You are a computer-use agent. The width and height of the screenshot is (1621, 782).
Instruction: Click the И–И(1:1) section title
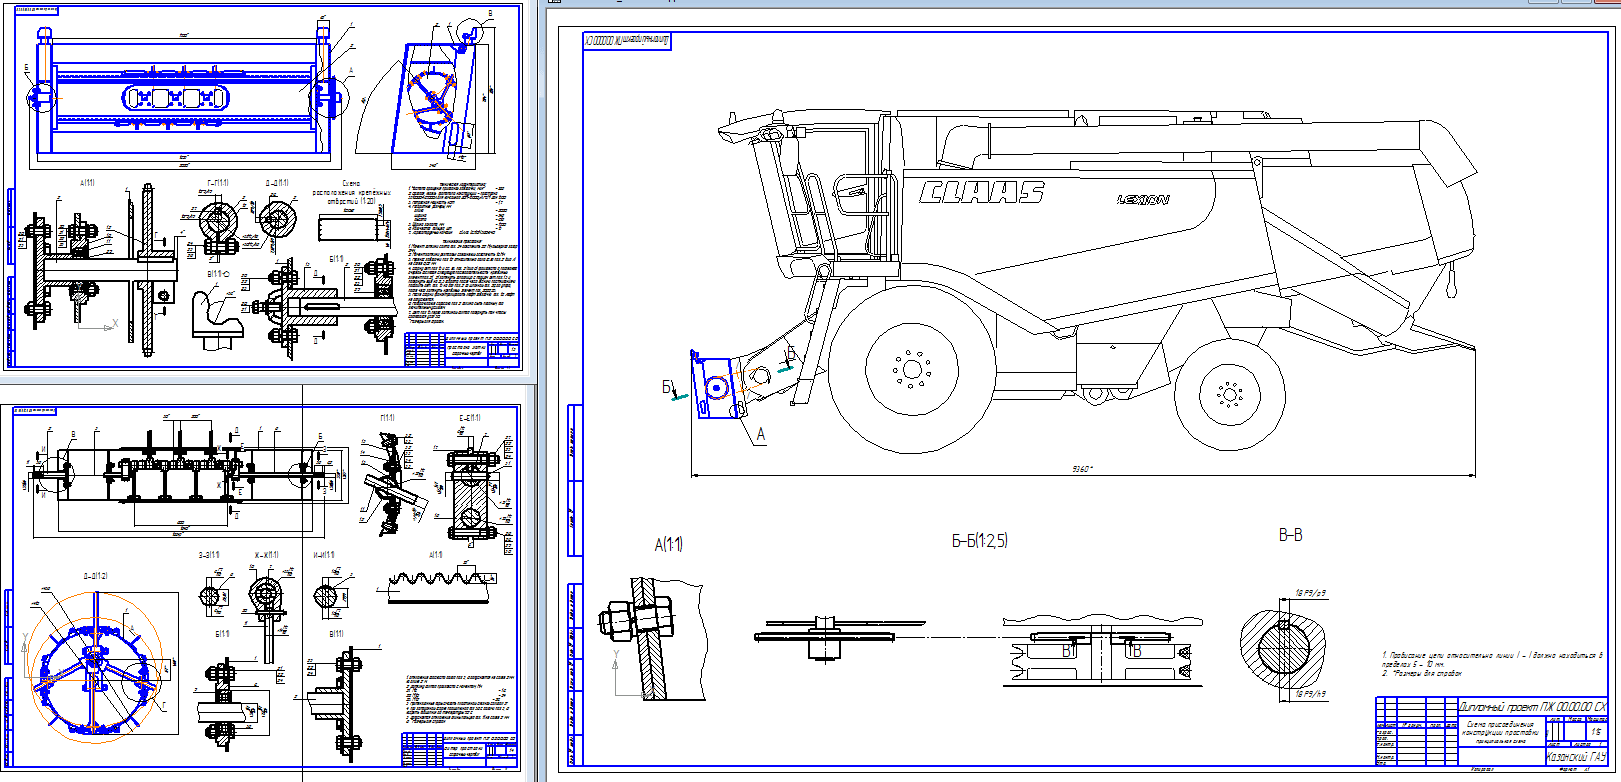[324, 555]
